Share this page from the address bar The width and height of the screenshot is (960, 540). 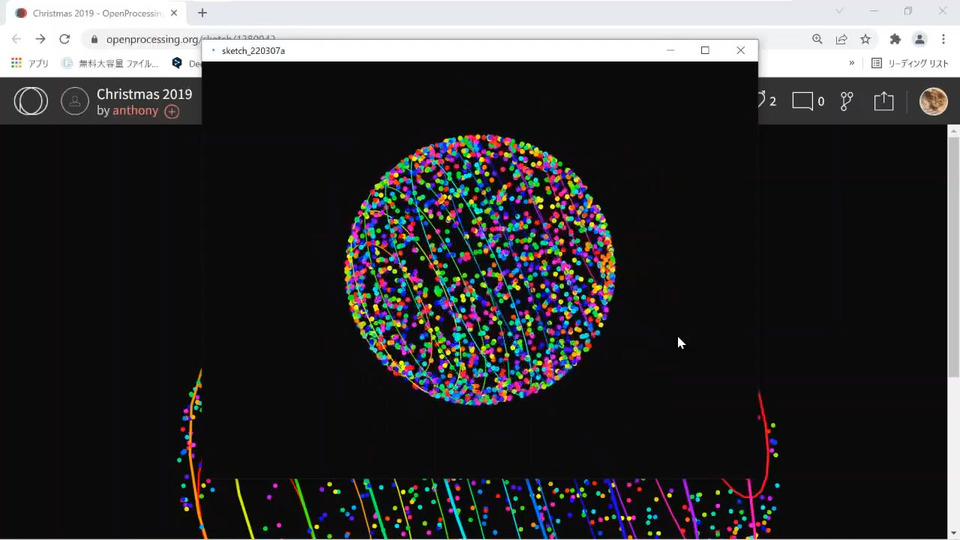tap(841, 39)
